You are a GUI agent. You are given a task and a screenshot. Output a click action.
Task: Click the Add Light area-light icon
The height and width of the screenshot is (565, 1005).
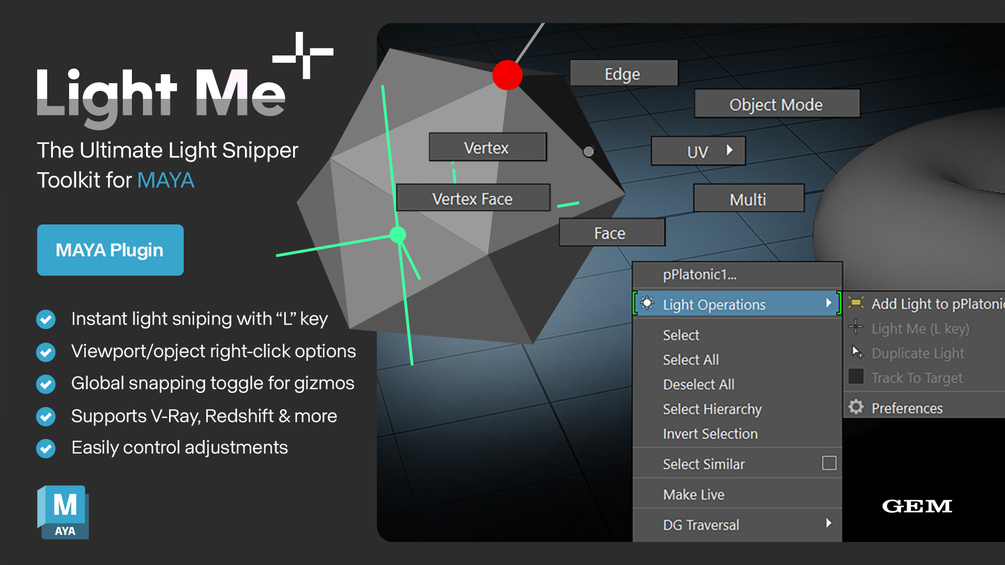point(856,302)
